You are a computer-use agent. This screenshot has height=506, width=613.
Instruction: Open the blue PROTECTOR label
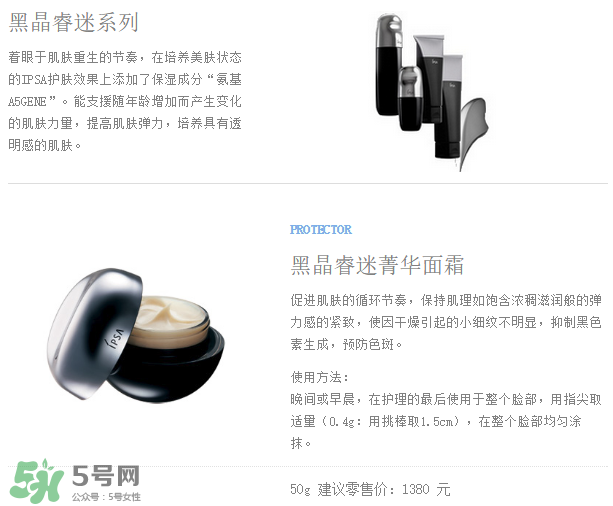pos(321,230)
